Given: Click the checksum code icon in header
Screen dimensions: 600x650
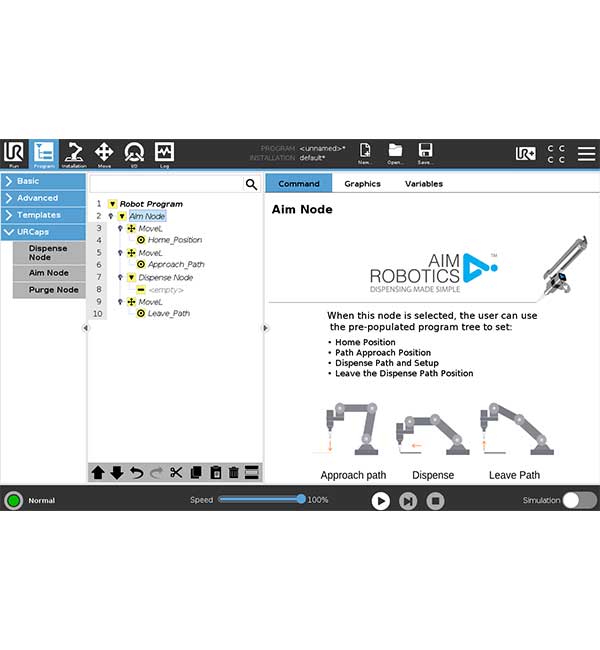Looking at the screenshot, I should point(556,154).
